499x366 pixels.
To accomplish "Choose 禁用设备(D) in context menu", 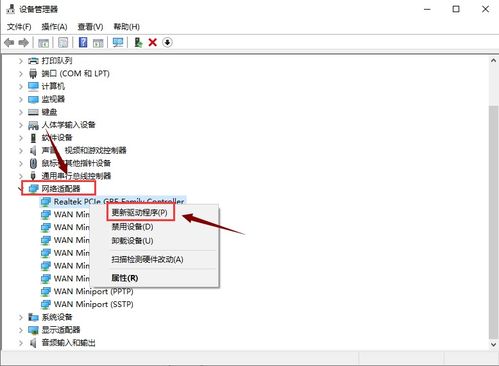I will (132, 227).
